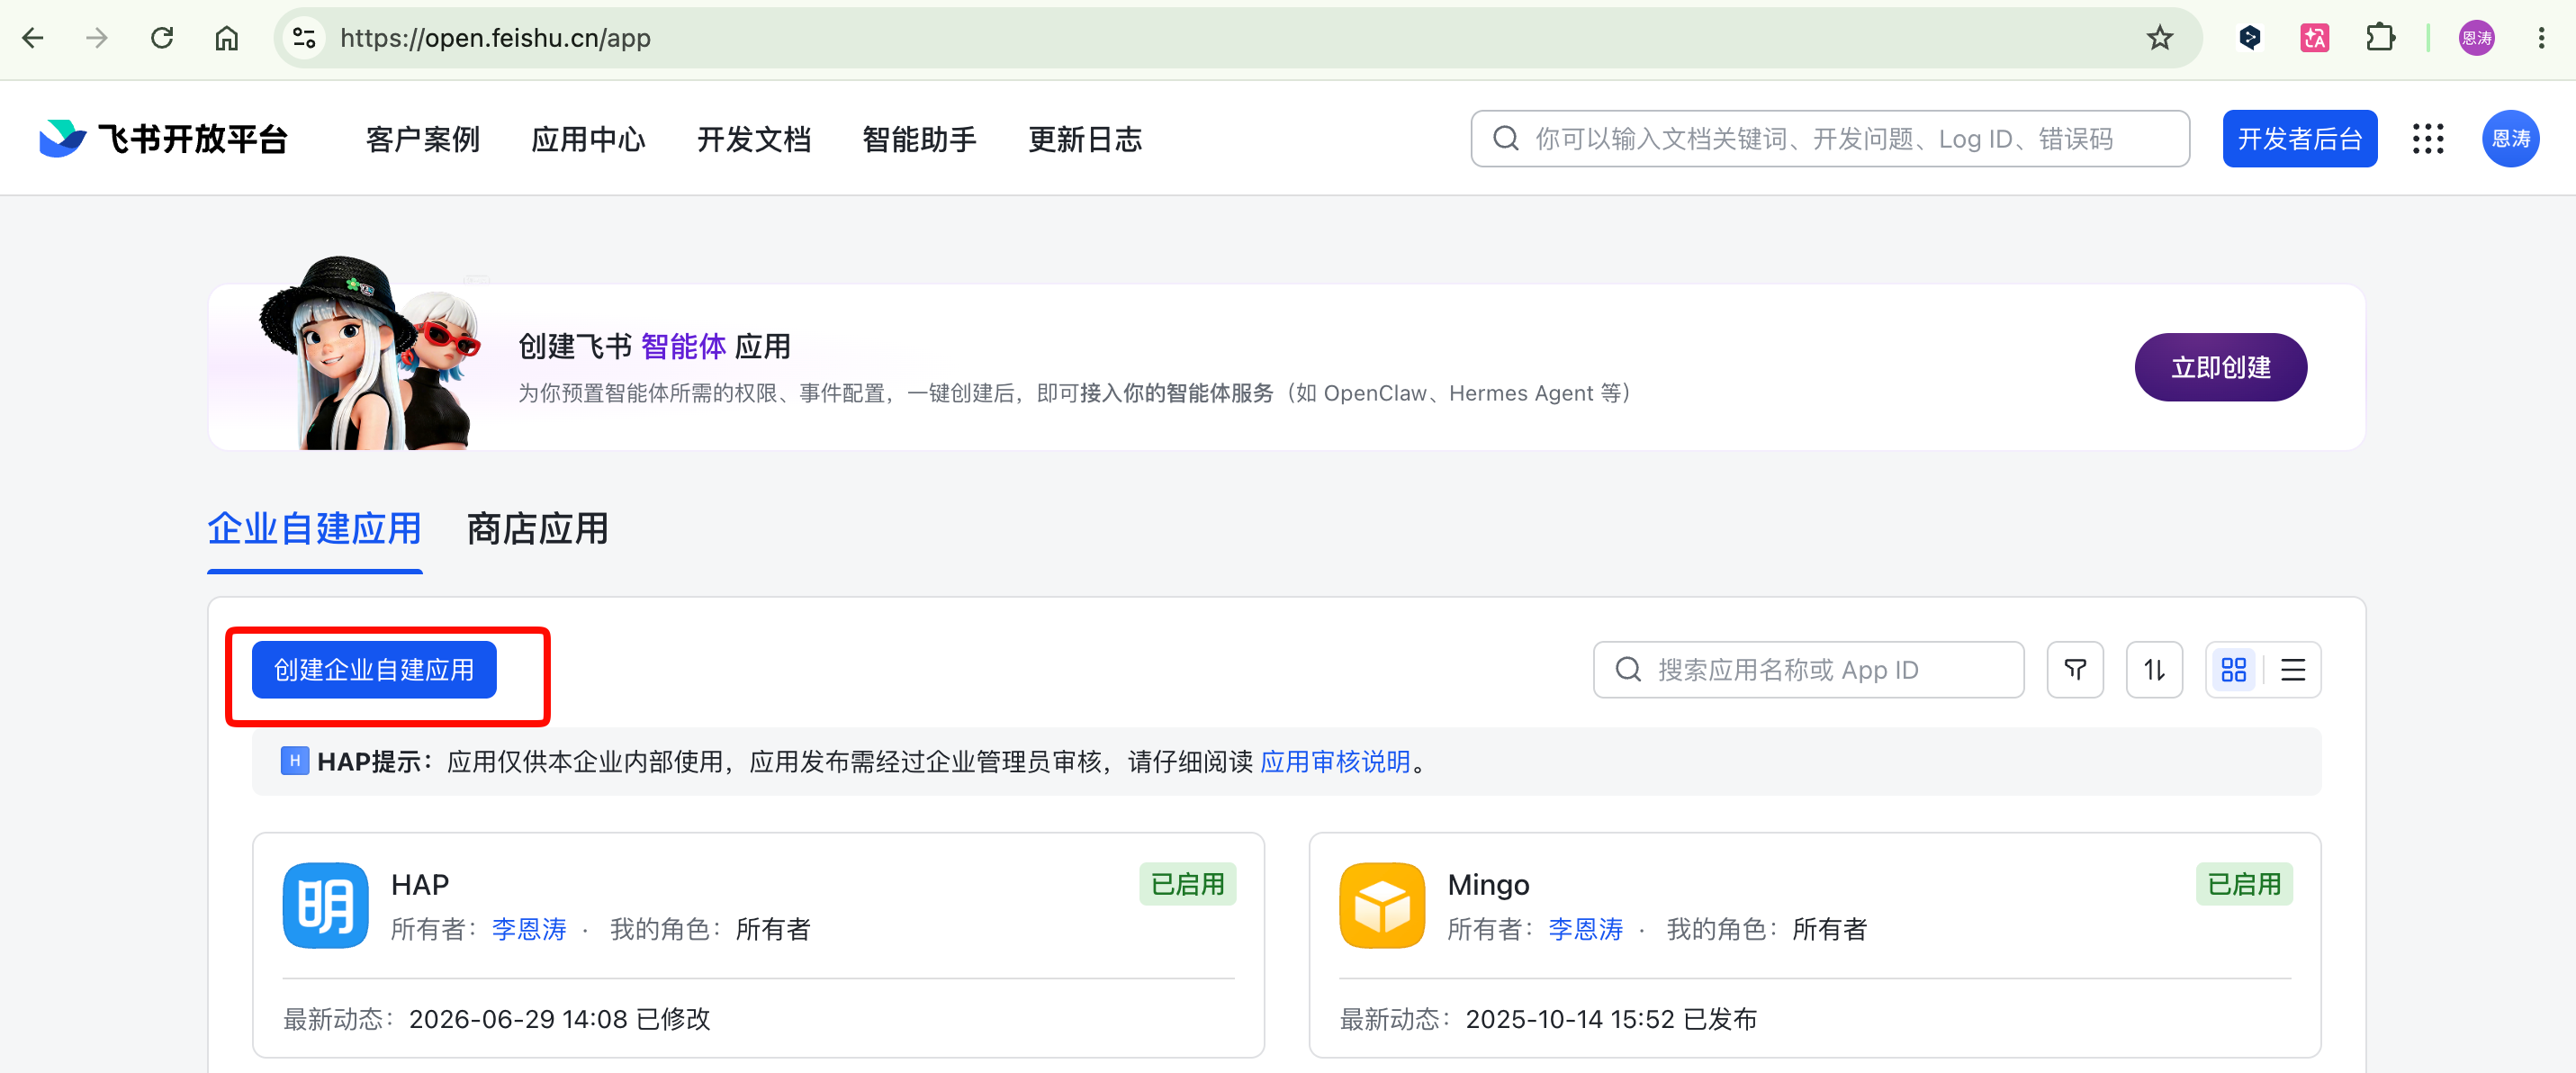This screenshot has width=2576, height=1073.
Task: Open the 应用审核说明 link
Action: pos(1335,762)
